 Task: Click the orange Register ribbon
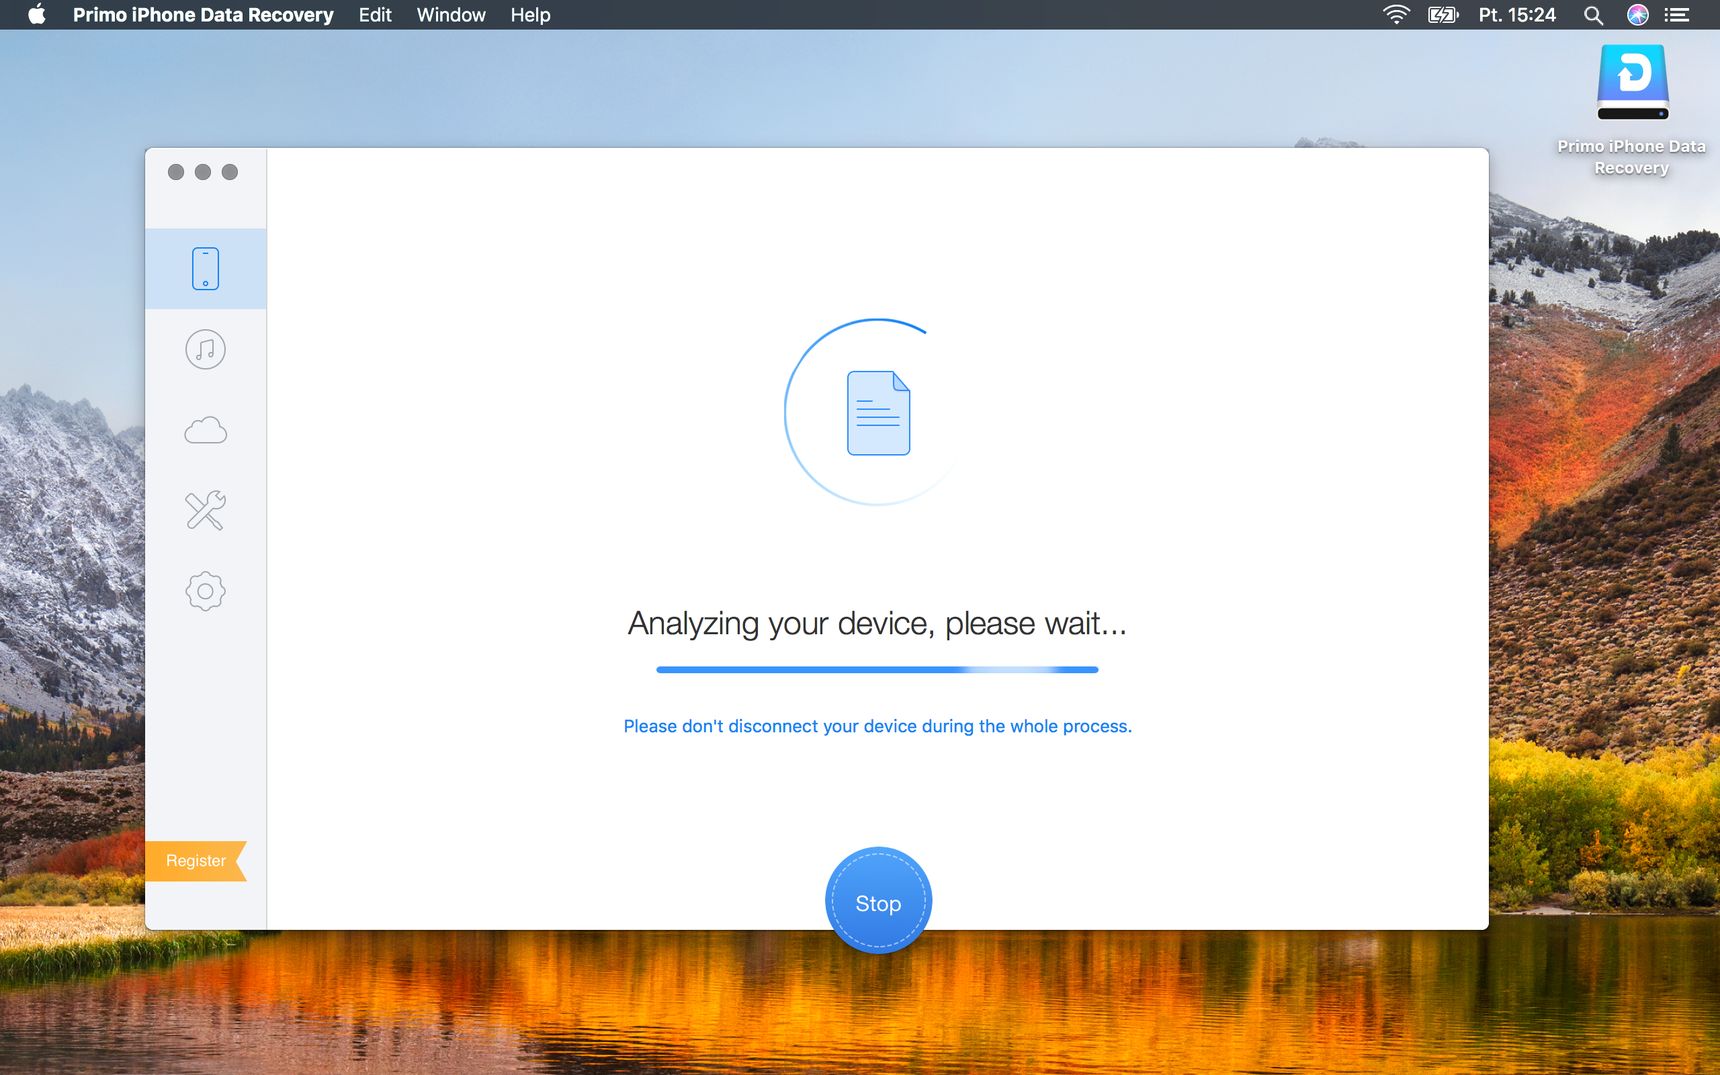point(196,861)
